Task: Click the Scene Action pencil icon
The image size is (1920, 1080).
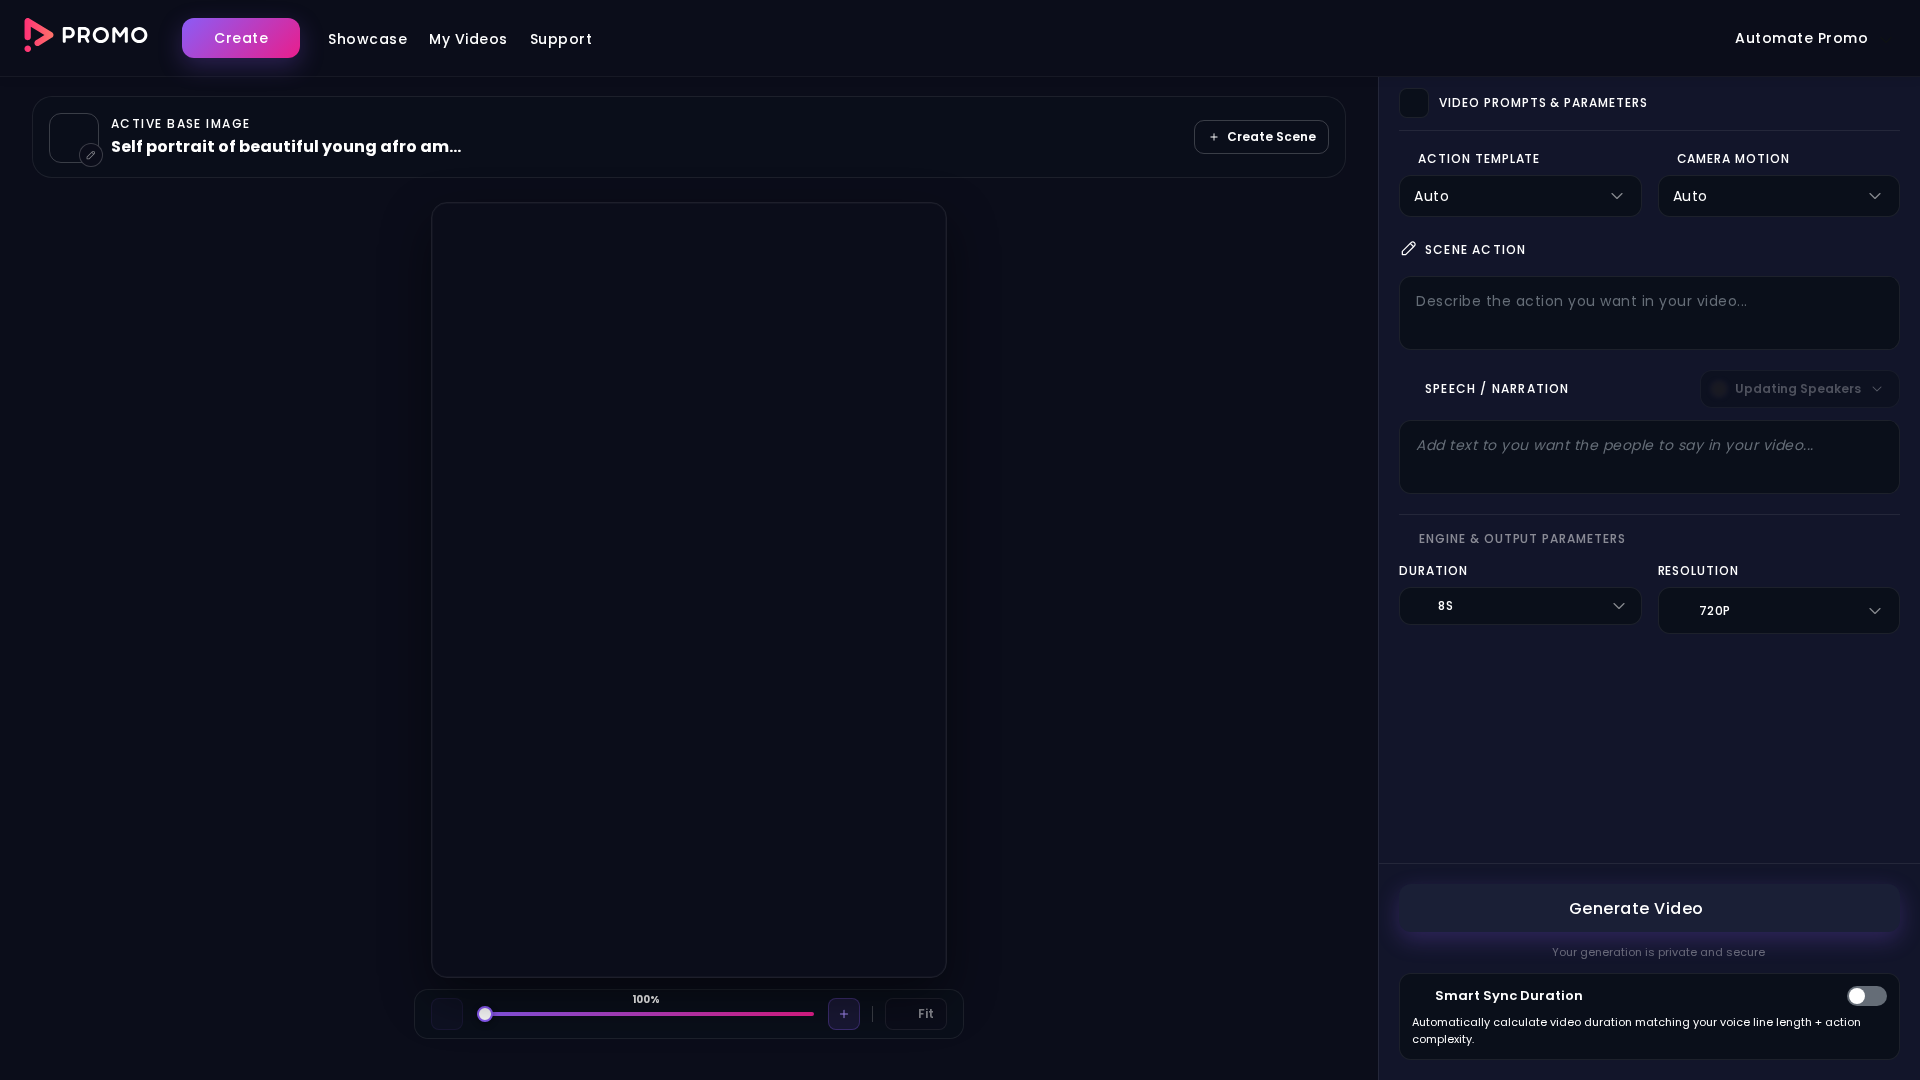Action: click(1408, 249)
